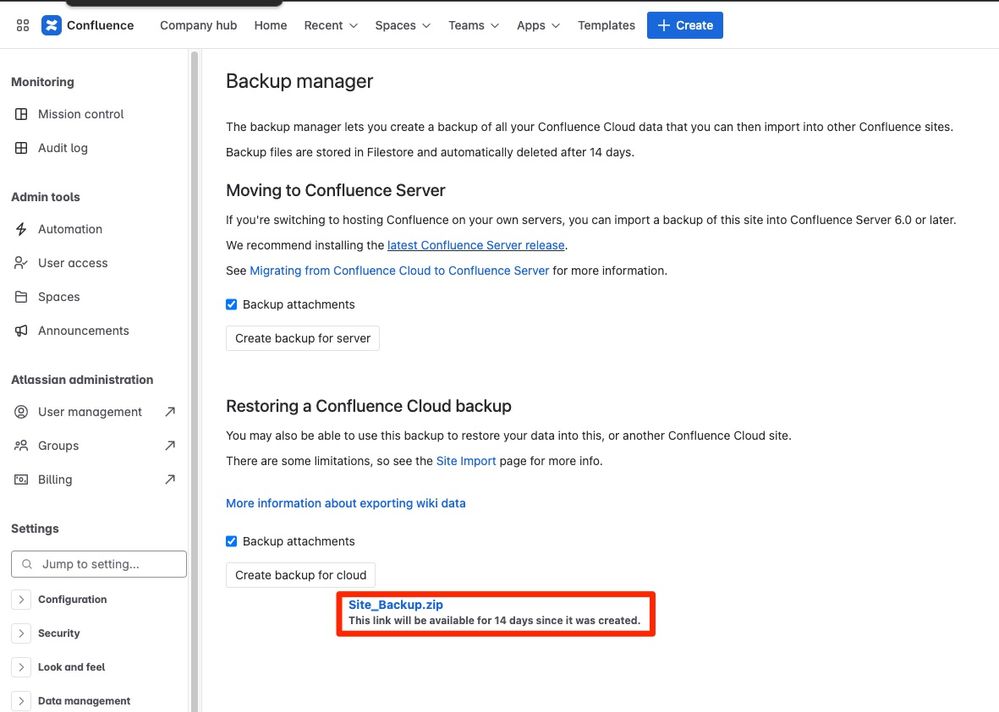The width and height of the screenshot is (999, 712).
Task: Click the Admin tools sidebar heading
Action: click(46, 197)
